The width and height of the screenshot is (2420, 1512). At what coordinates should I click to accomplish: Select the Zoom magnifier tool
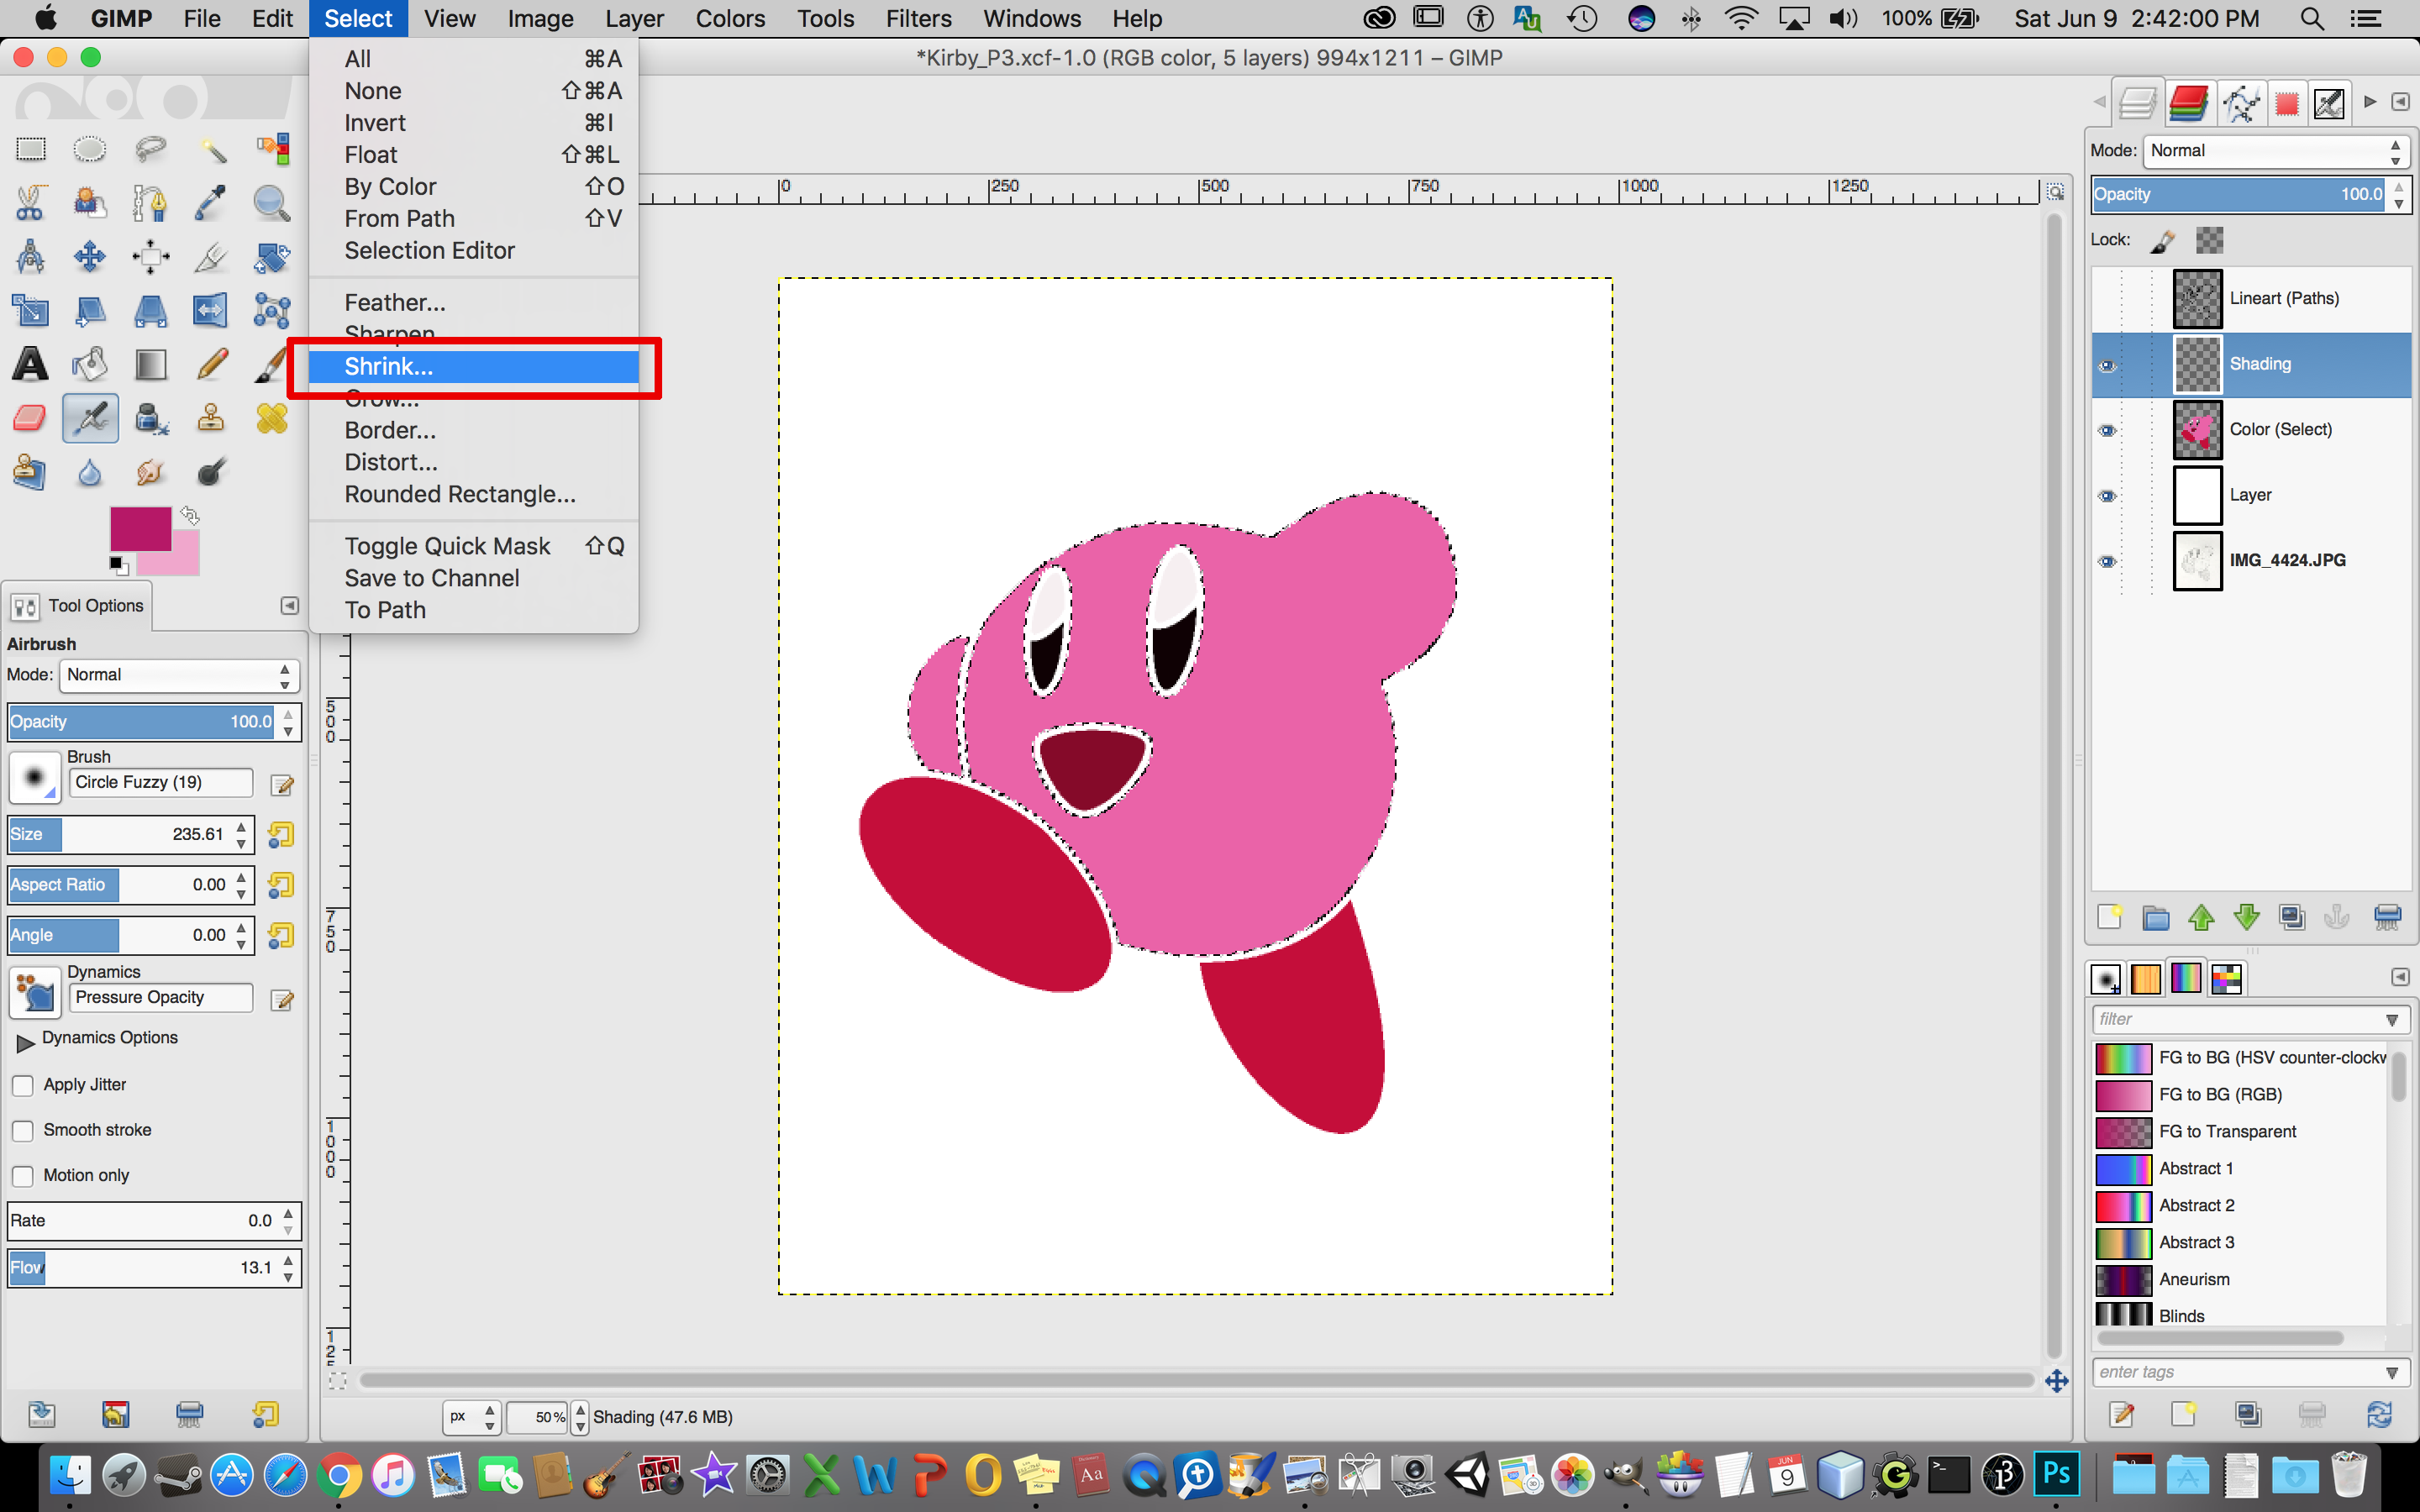(x=271, y=204)
